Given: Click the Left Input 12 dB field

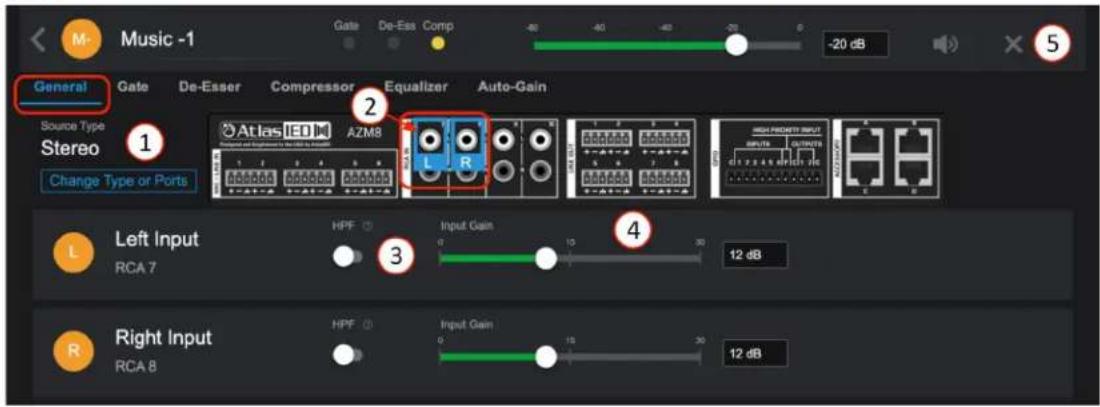Looking at the screenshot, I should click(x=755, y=255).
